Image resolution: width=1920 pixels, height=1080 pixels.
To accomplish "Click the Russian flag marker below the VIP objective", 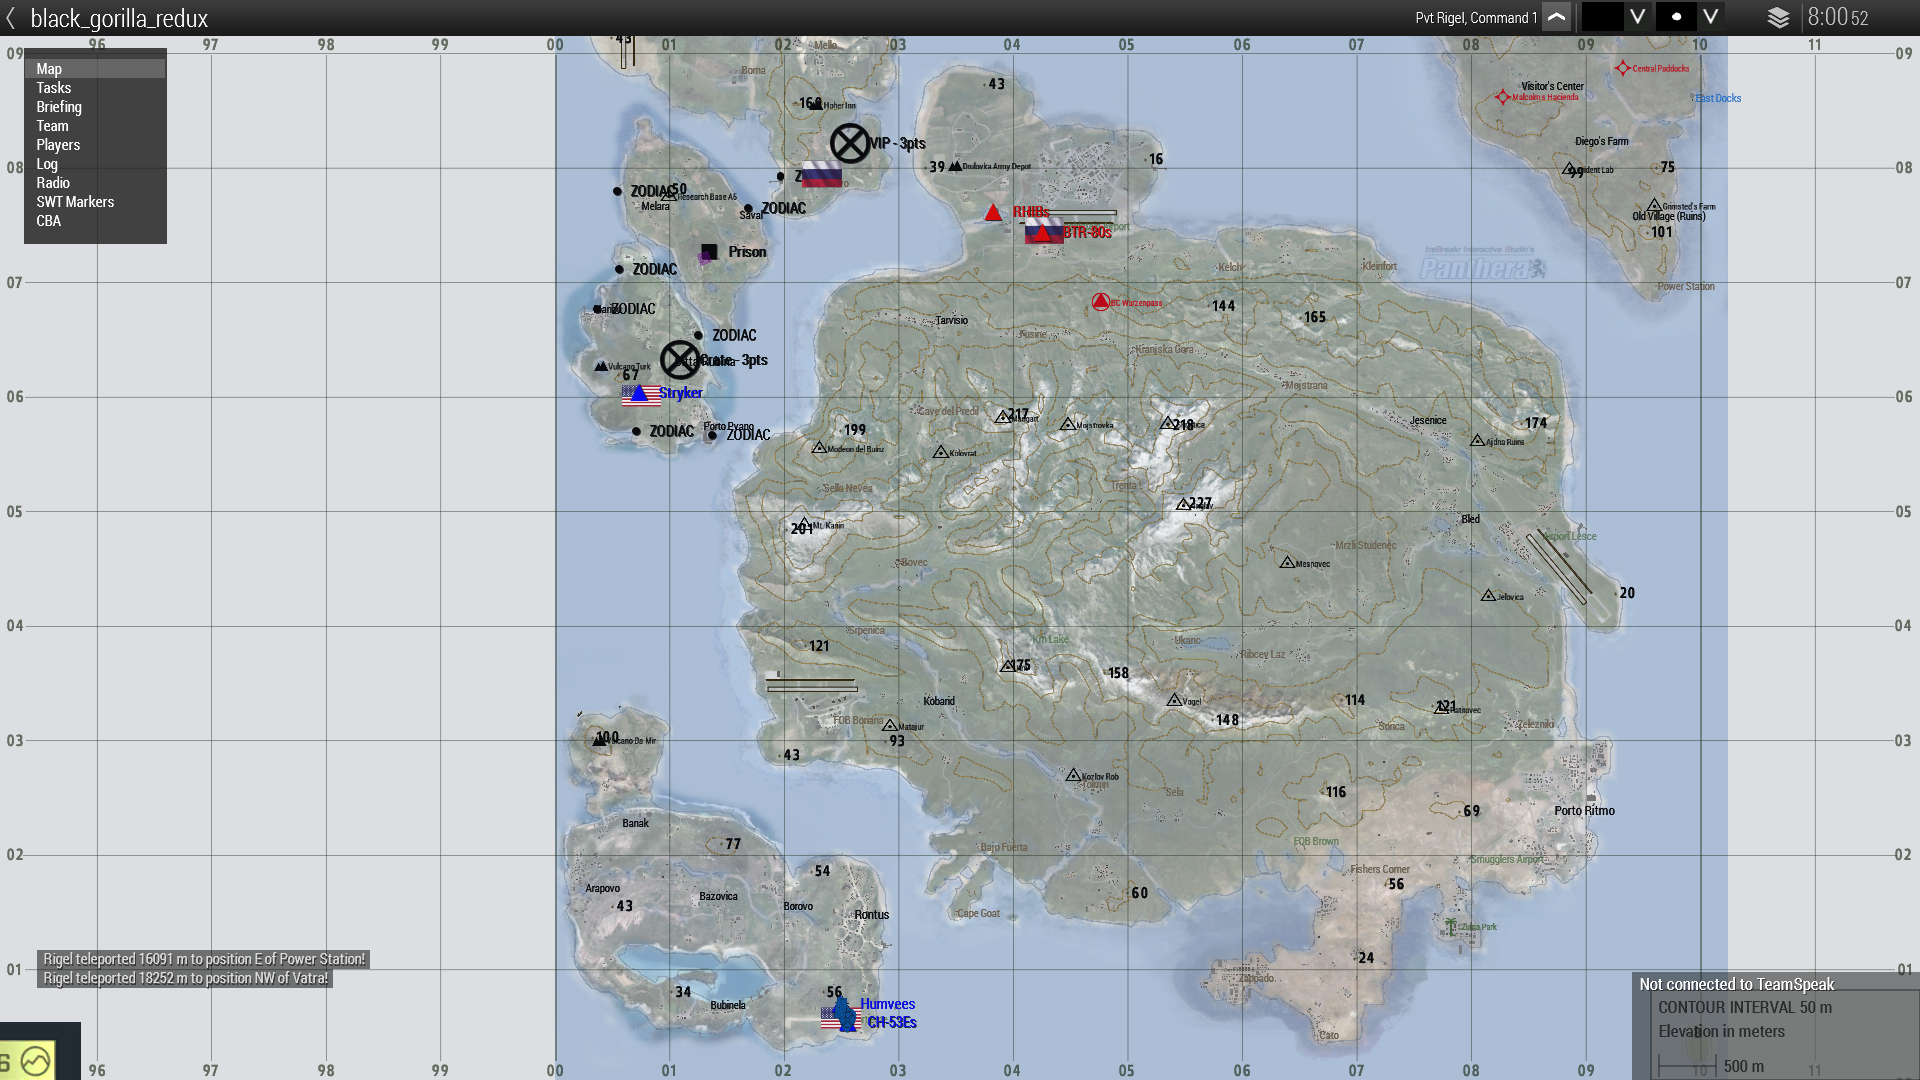I will (x=821, y=173).
